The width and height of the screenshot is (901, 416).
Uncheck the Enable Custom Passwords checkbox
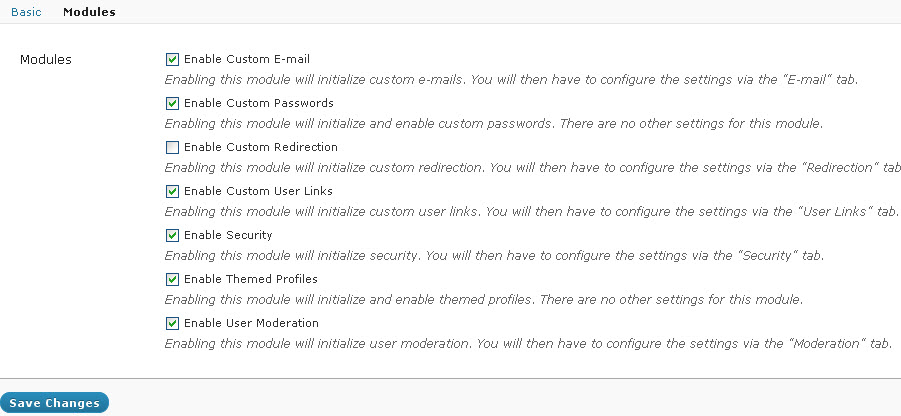click(172, 103)
